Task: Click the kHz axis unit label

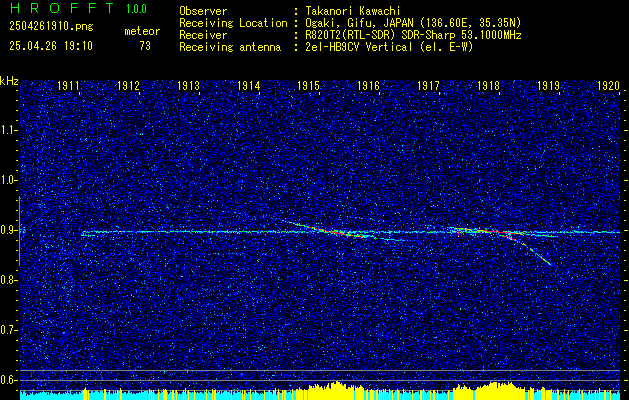Action: point(9,81)
